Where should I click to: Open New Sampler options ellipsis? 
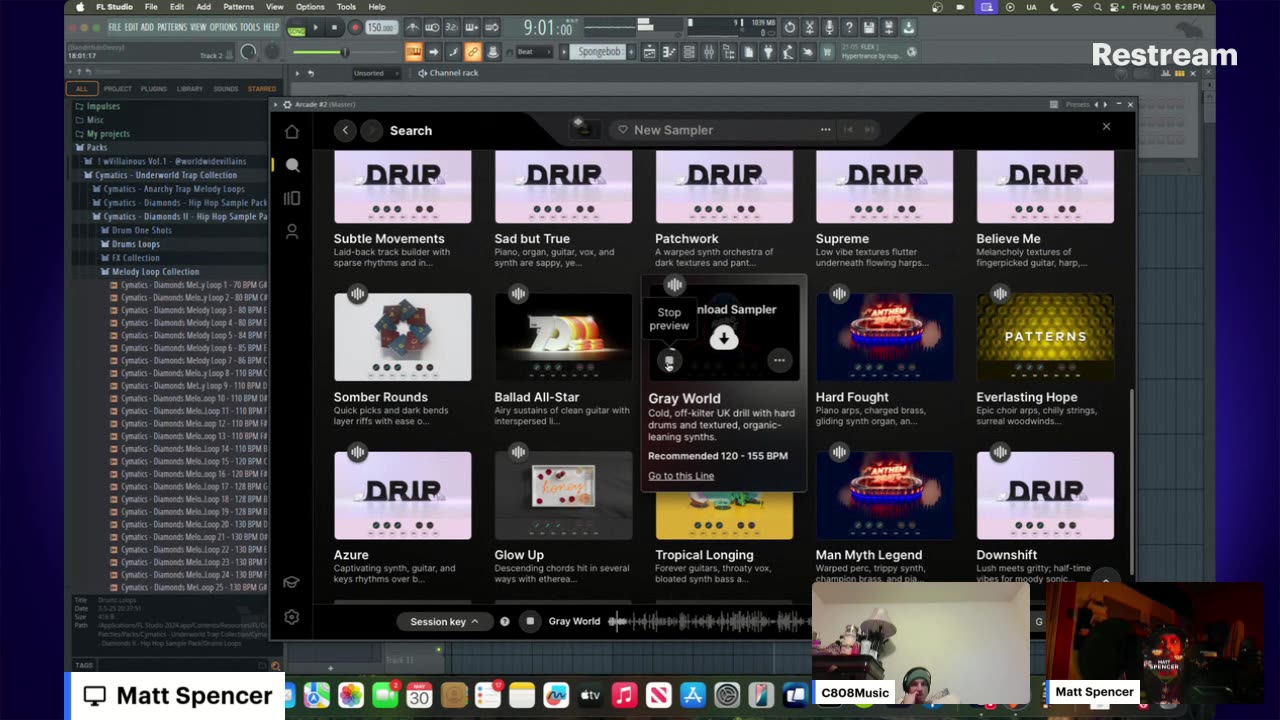pos(825,130)
